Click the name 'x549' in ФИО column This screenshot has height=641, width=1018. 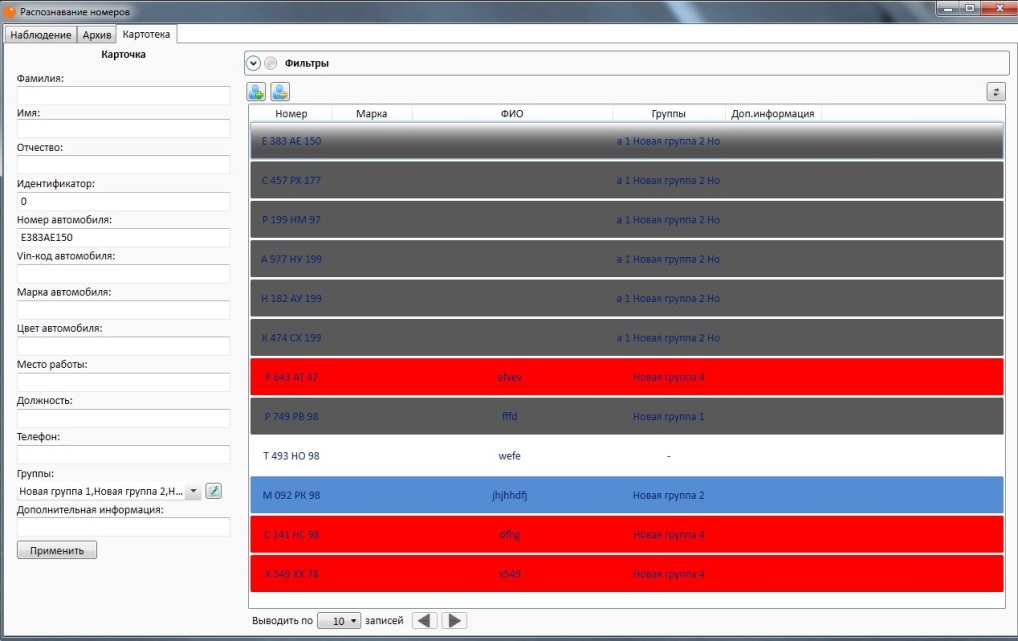tap(510, 573)
